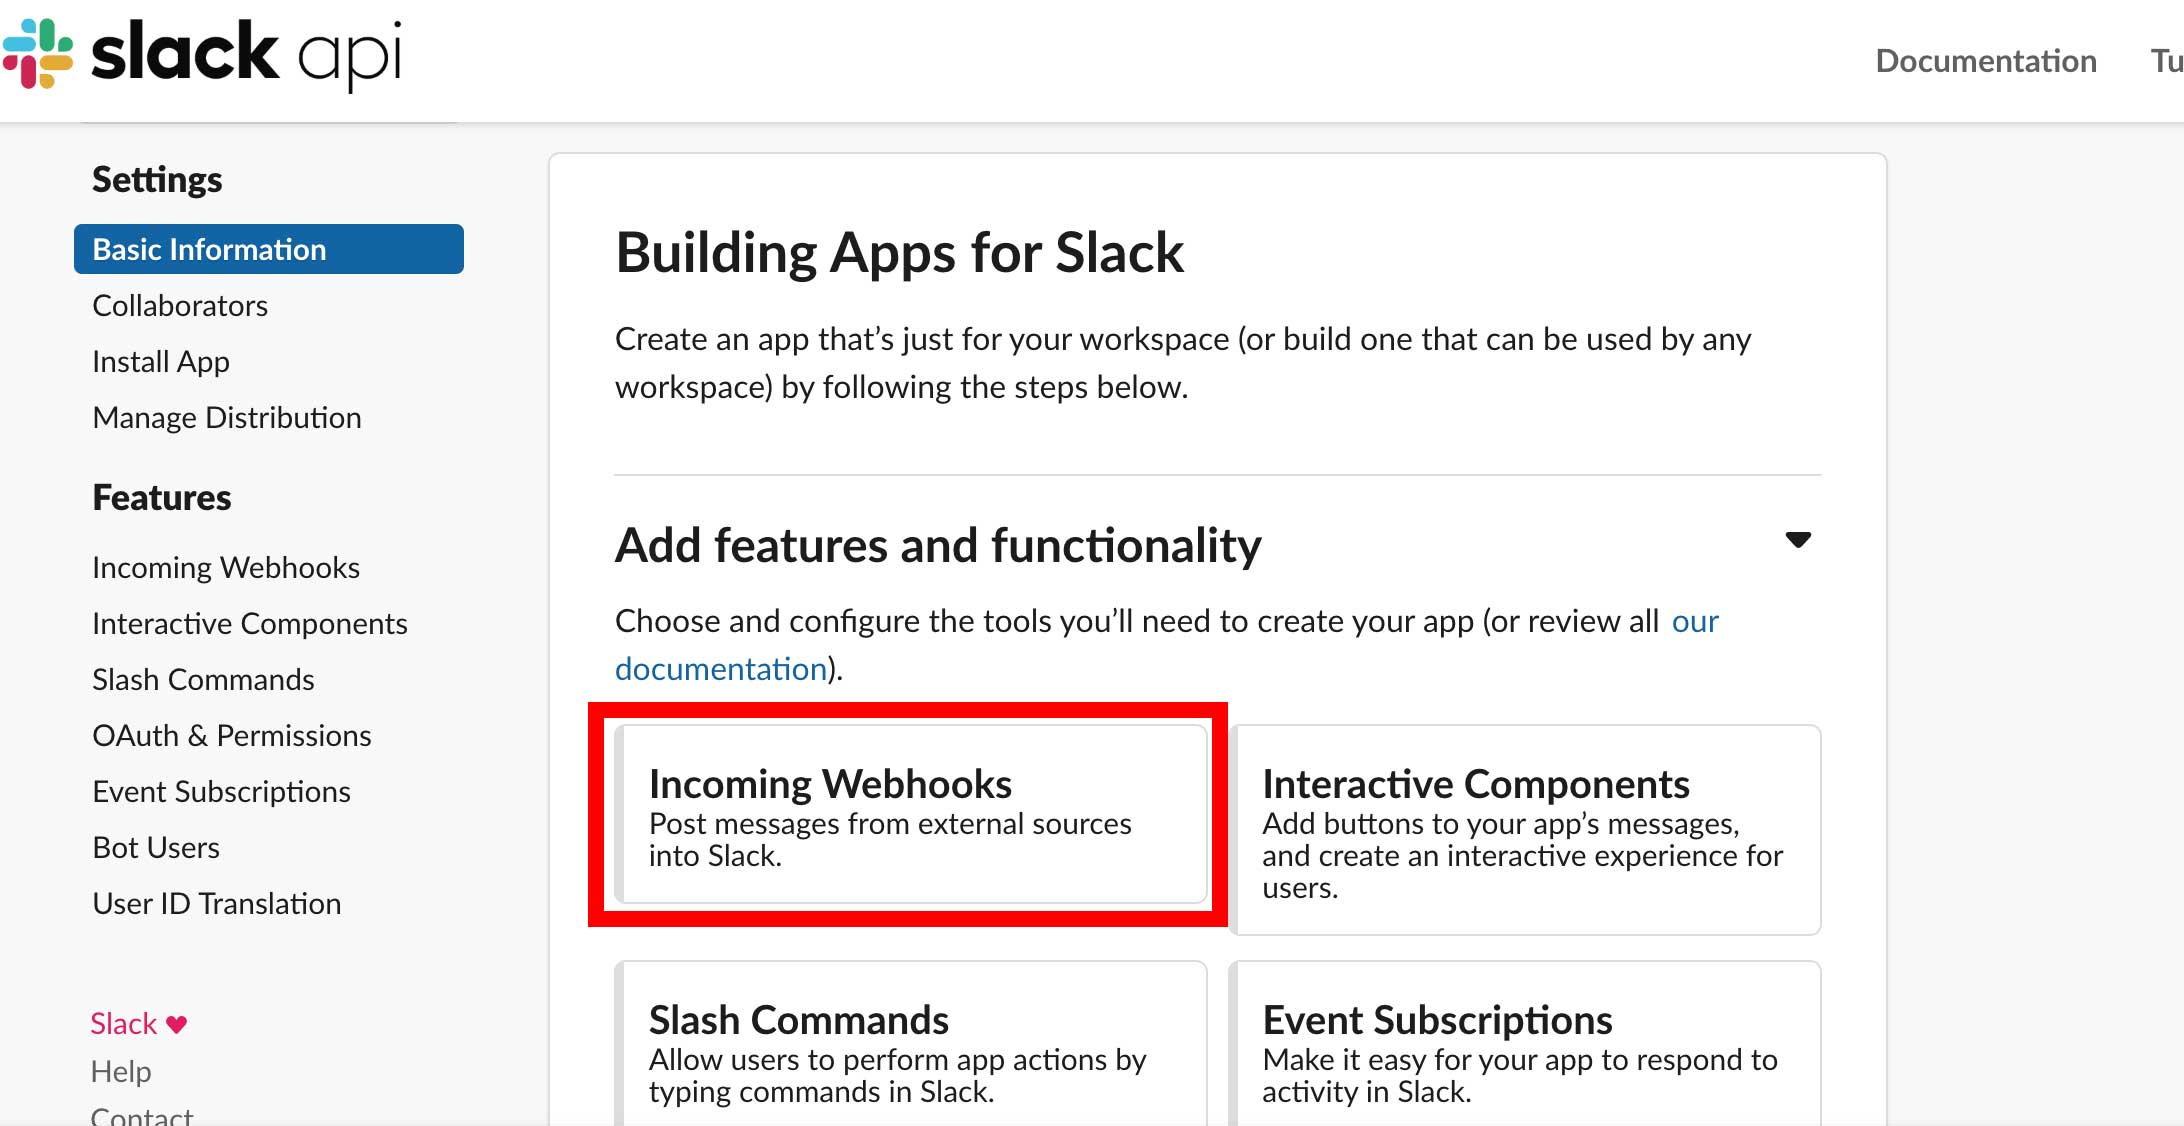Image resolution: width=2184 pixels, height=1126 pixels.
Task: Open Event Subscriptions in the sidebar
Action: (221, 791)
